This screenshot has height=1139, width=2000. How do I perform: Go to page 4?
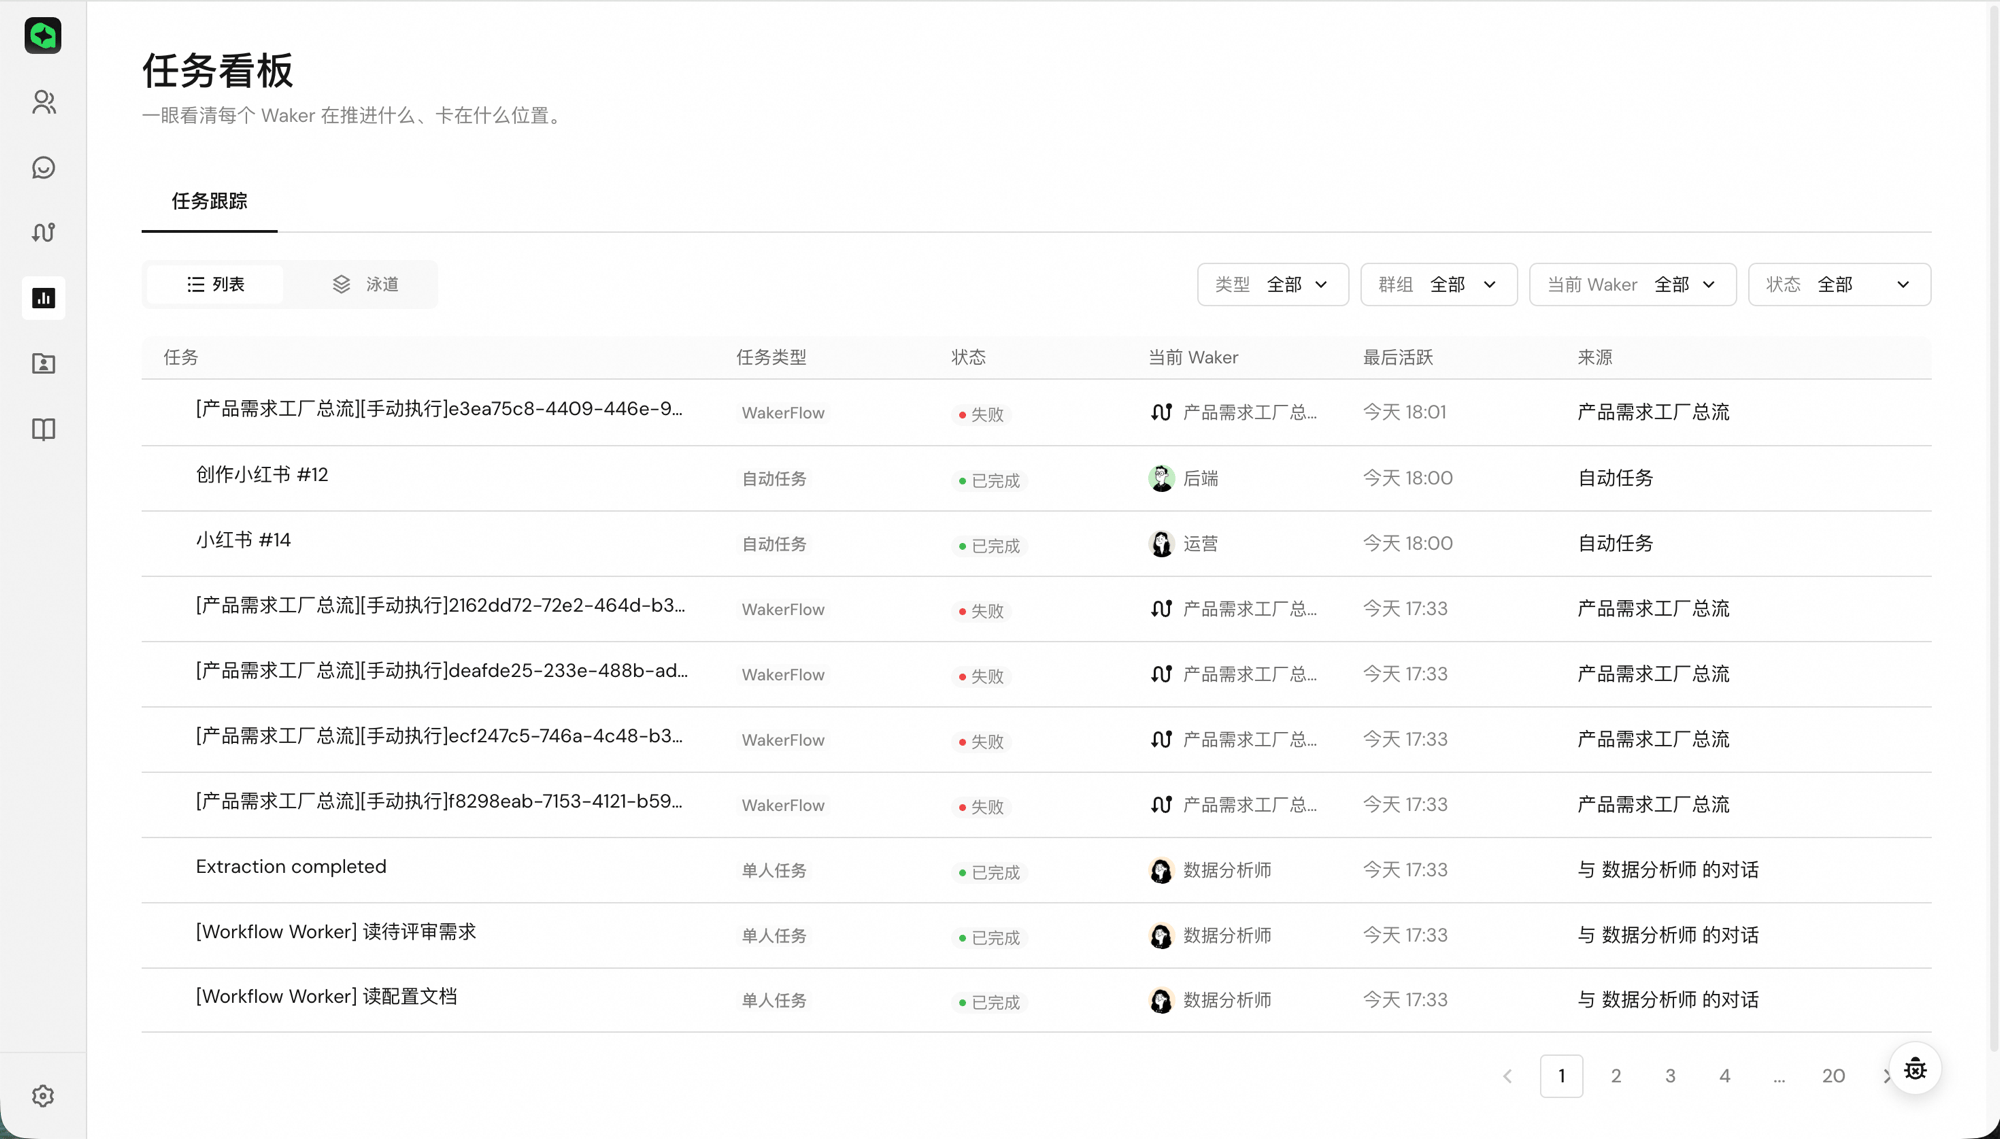click(1725, 1076)
